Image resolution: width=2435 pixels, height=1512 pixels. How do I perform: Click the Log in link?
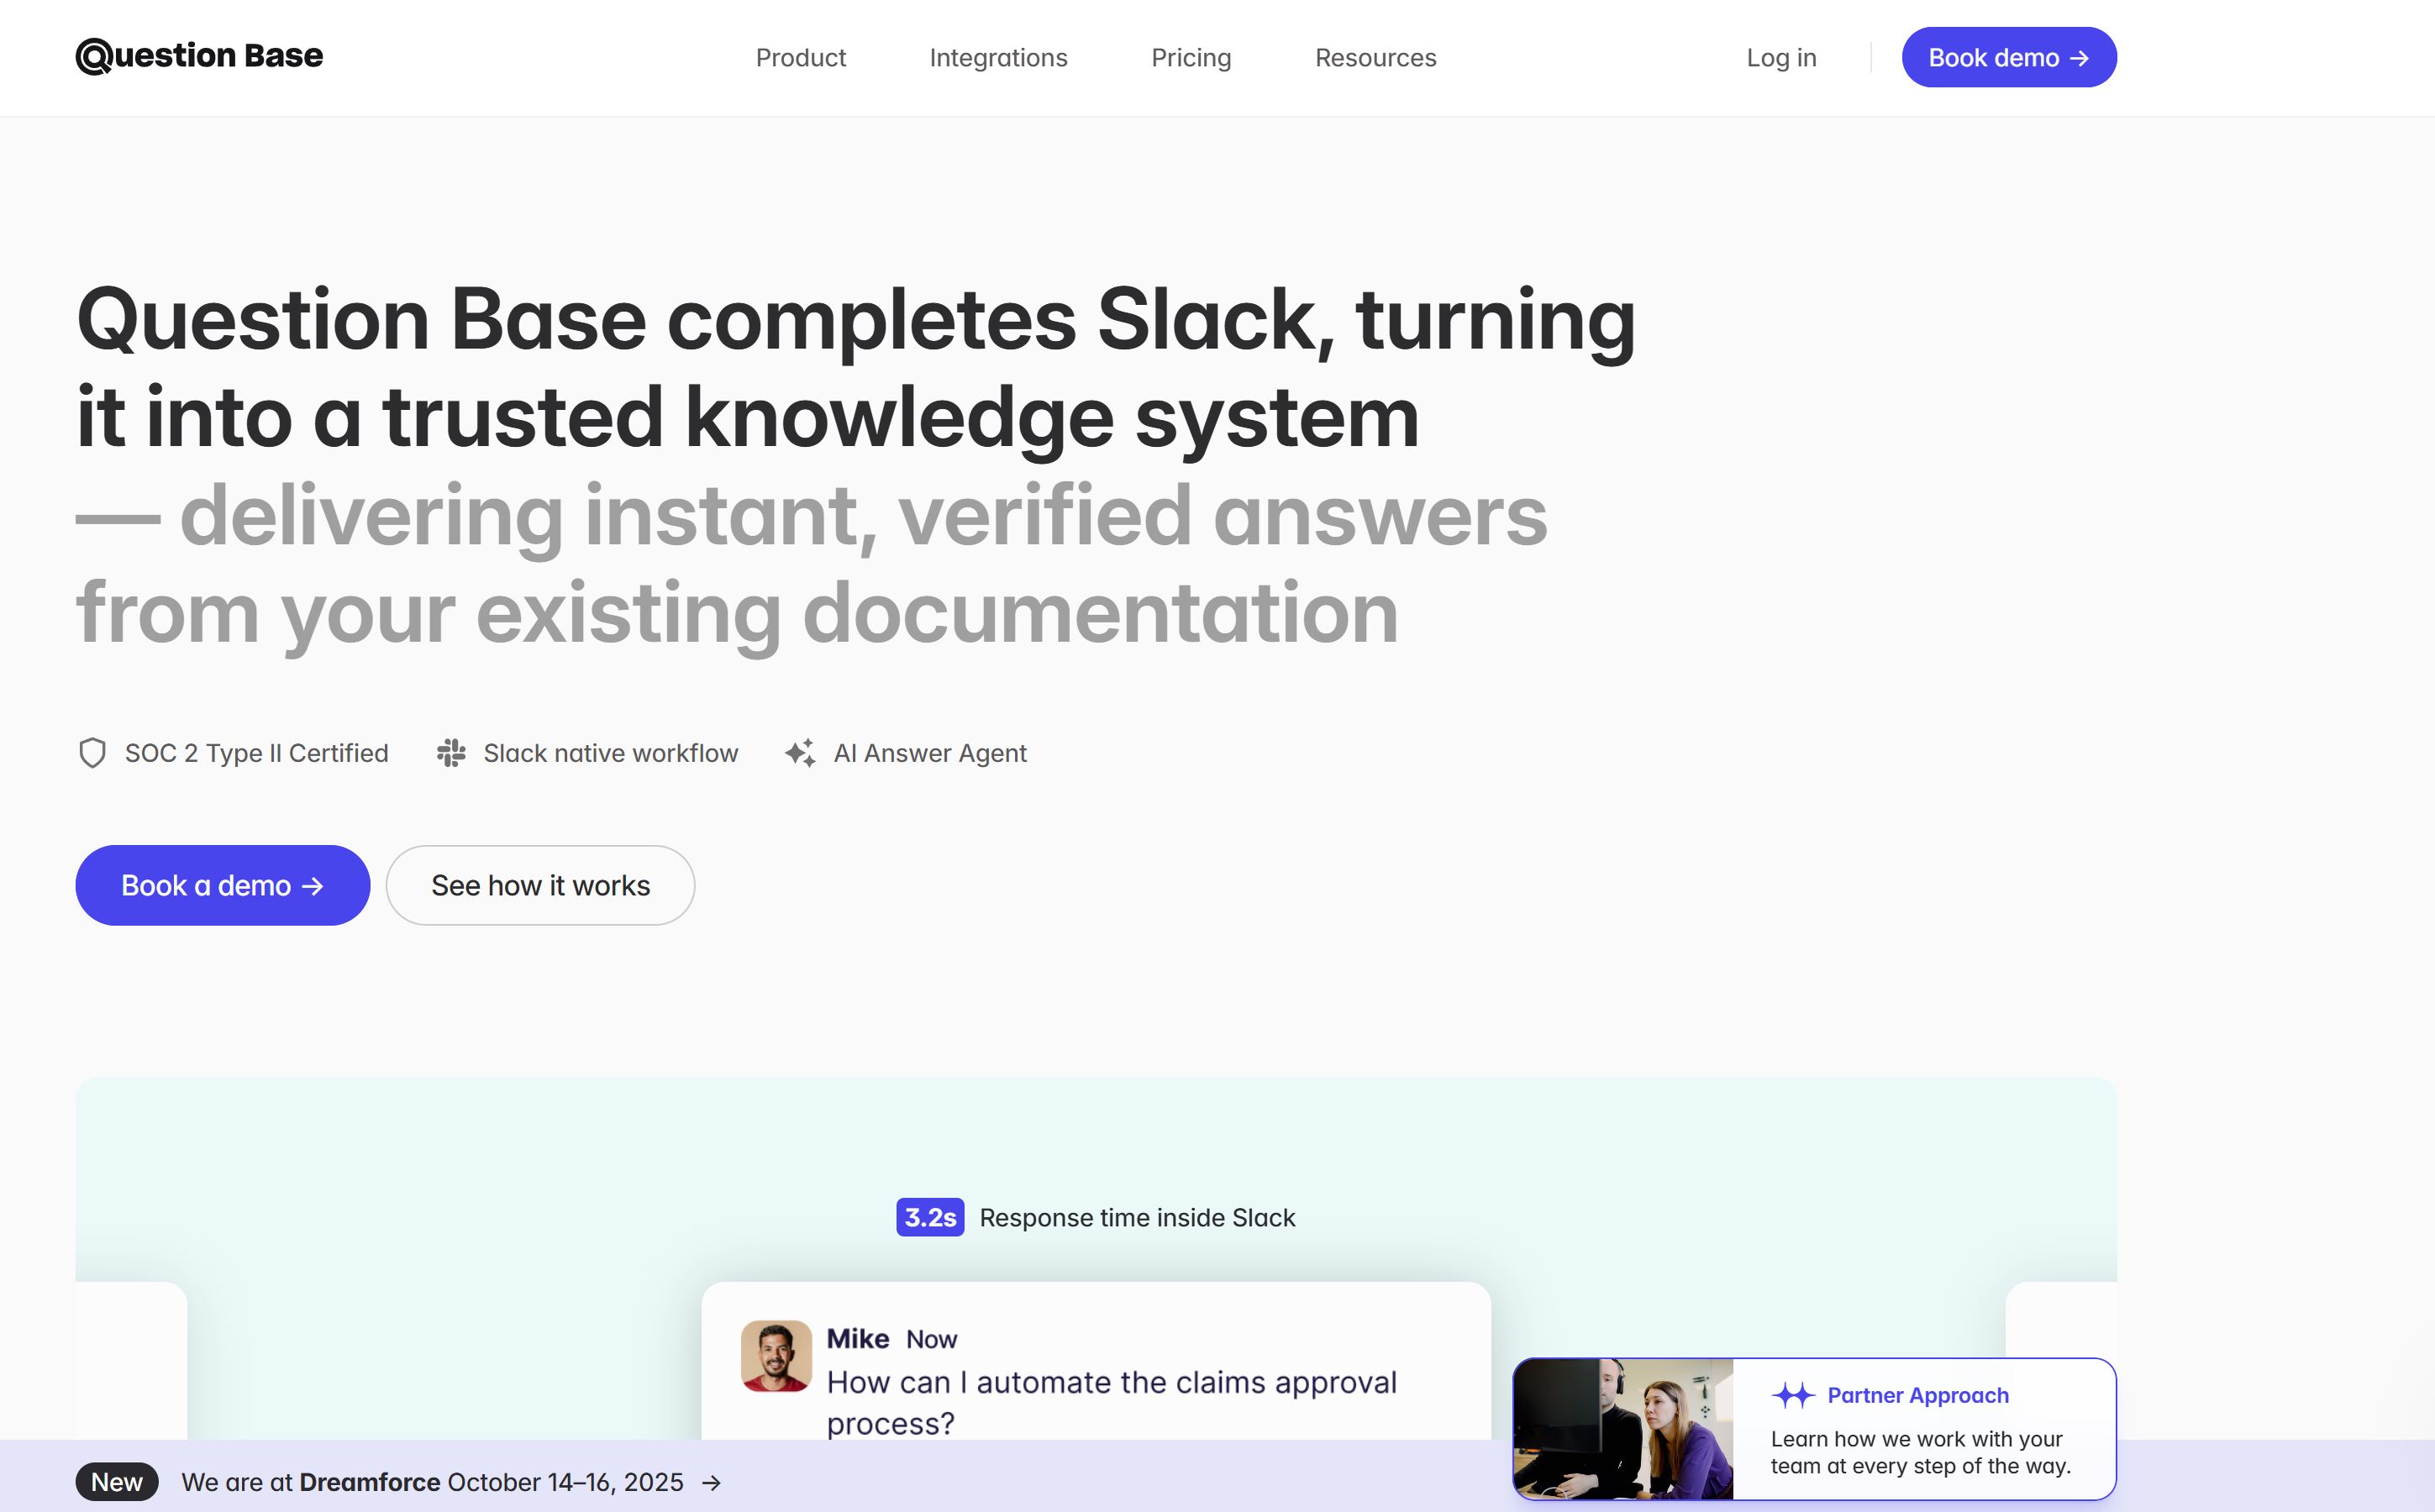tap(1781, 58)
